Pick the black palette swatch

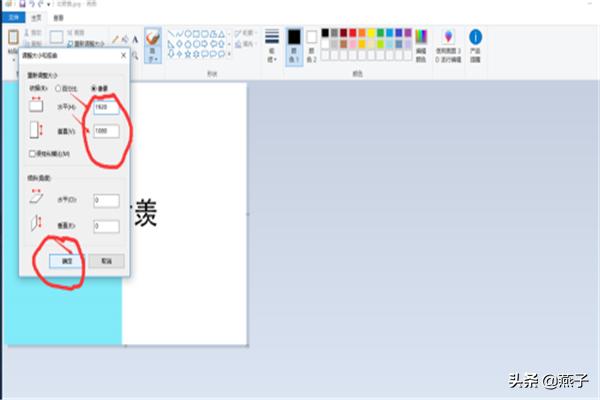(325, 33)
